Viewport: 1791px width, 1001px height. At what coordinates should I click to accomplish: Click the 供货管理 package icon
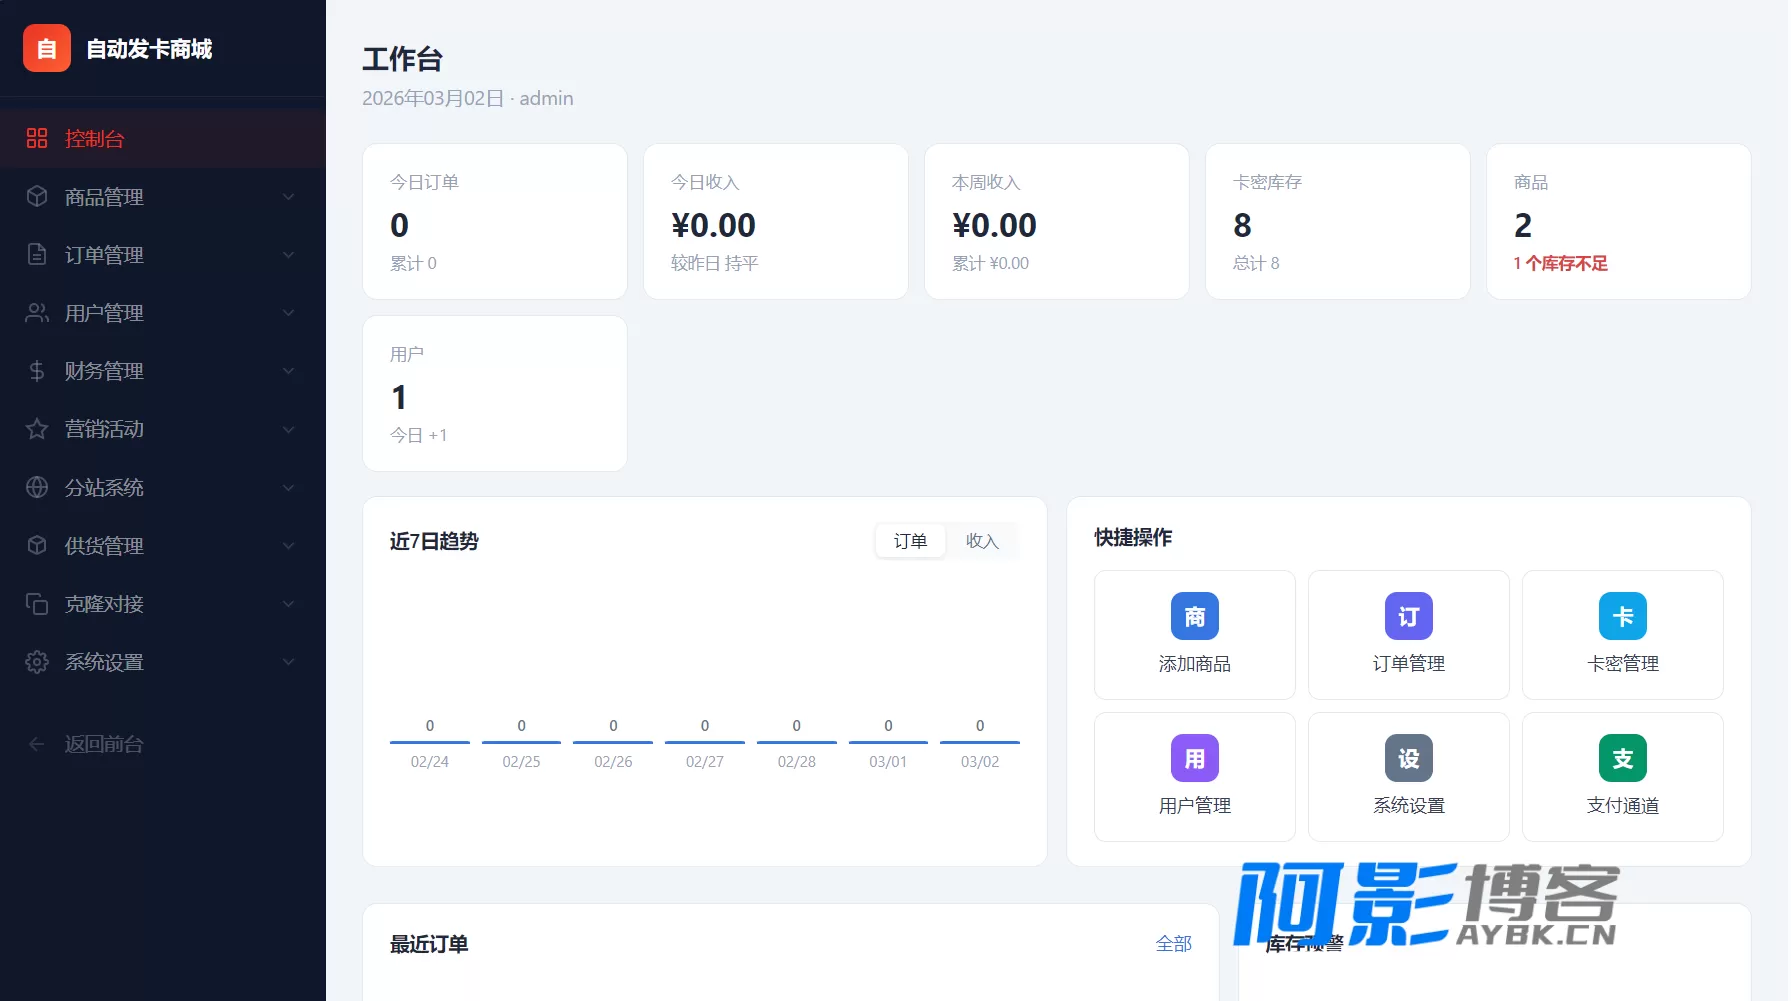pyautogui.click(x=37, y=545)
